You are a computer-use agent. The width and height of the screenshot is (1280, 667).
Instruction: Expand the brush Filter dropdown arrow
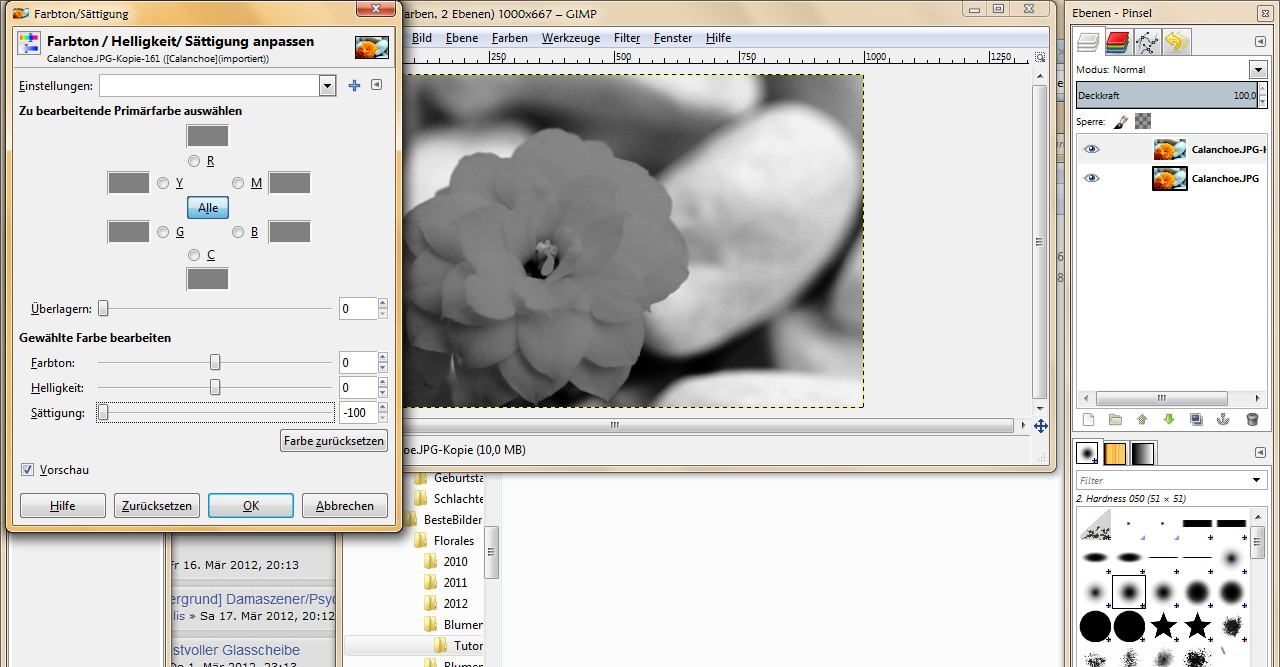click(1257, 481)
